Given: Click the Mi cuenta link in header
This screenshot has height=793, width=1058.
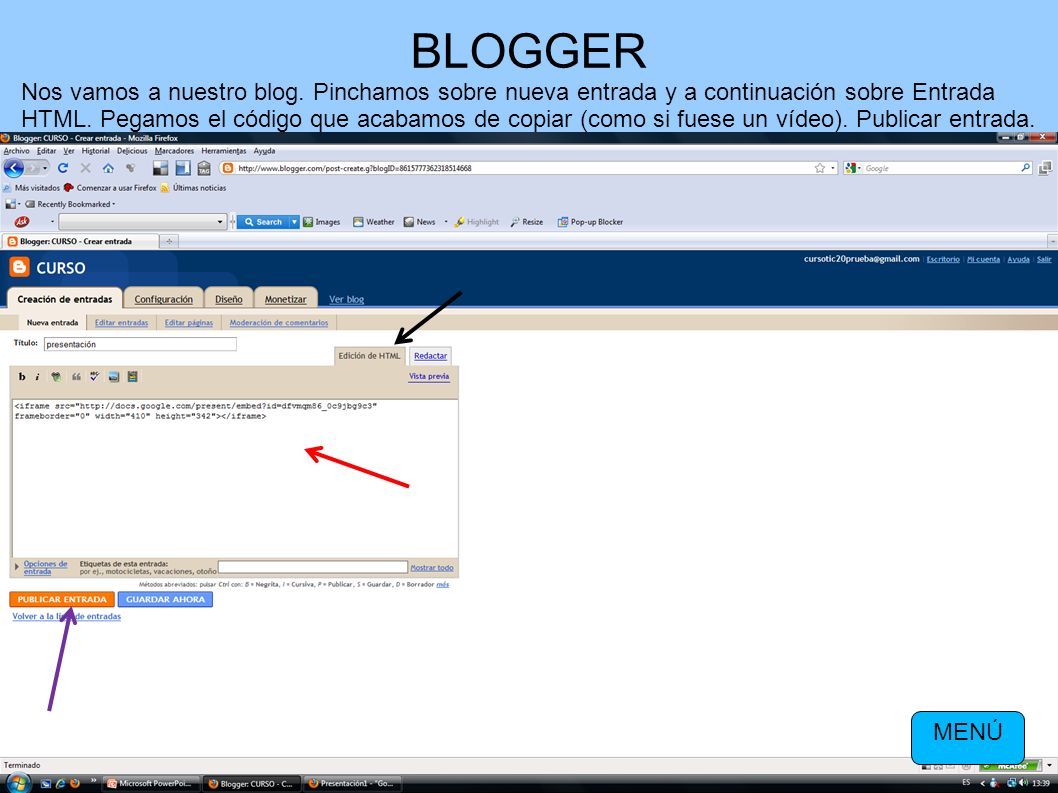Looking at the screenshot, I should tap(983, 259).
